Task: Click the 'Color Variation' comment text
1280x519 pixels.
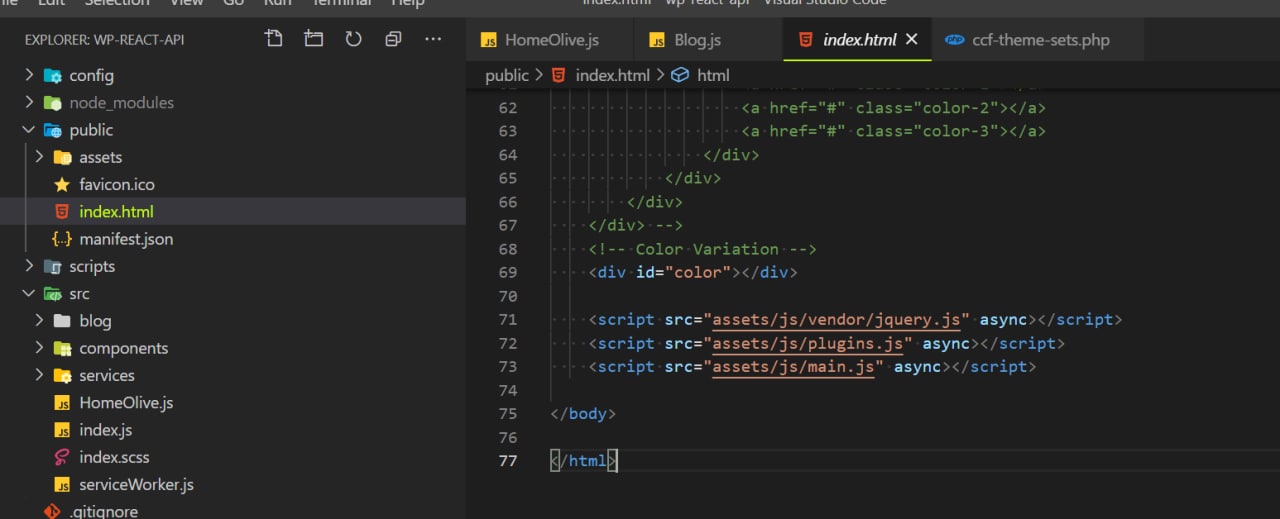Action: (x=707, y=249)
